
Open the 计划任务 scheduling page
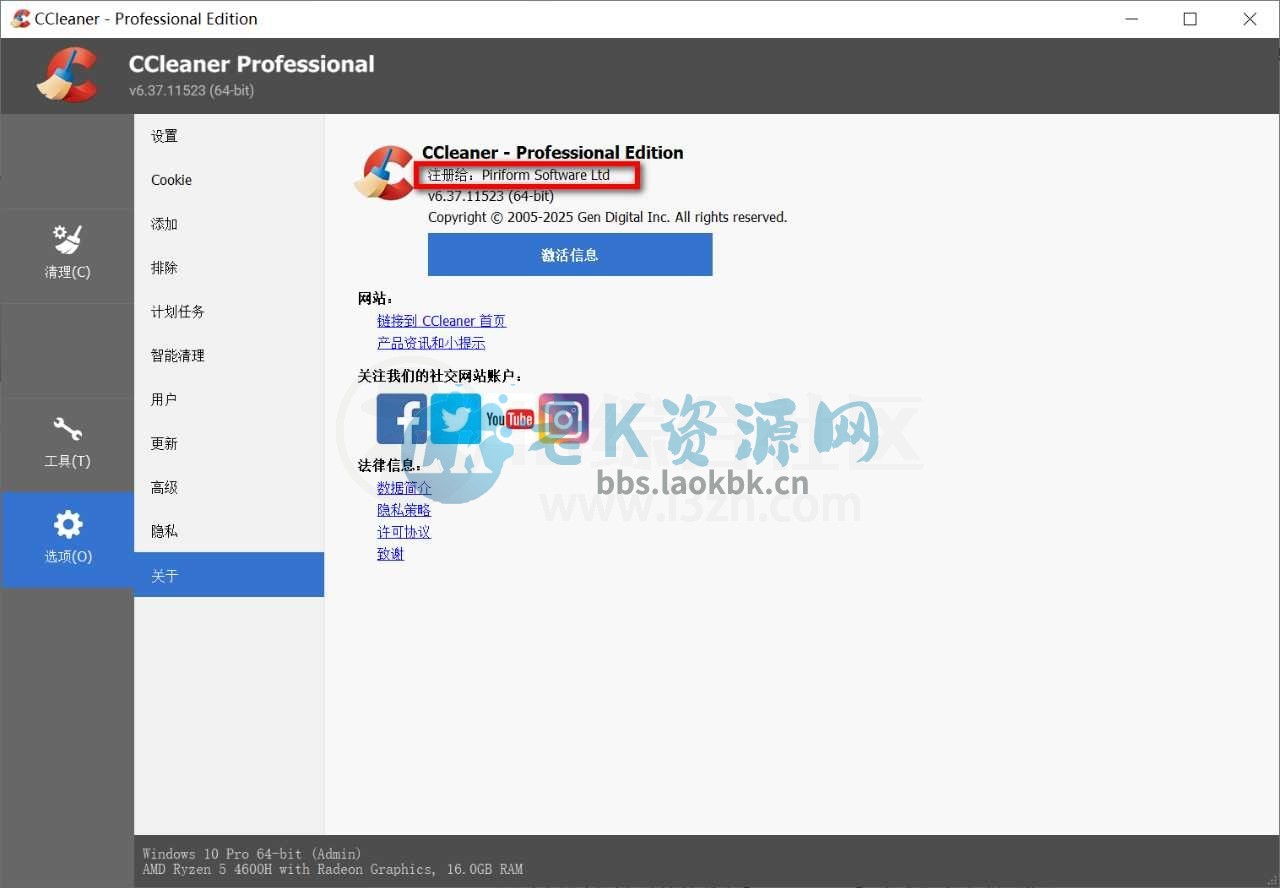pyautogui.click(x=229, y=312)
